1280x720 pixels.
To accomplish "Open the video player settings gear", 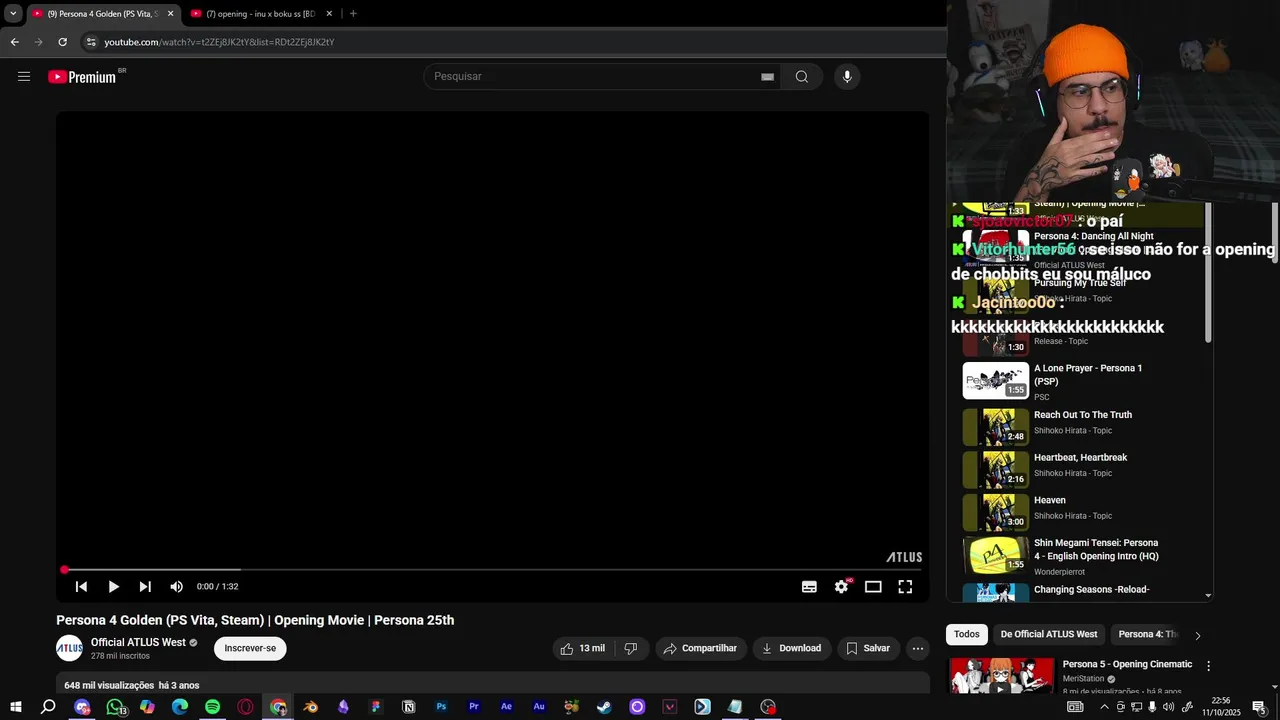I will pyautogui.click(x=841, y=587).
